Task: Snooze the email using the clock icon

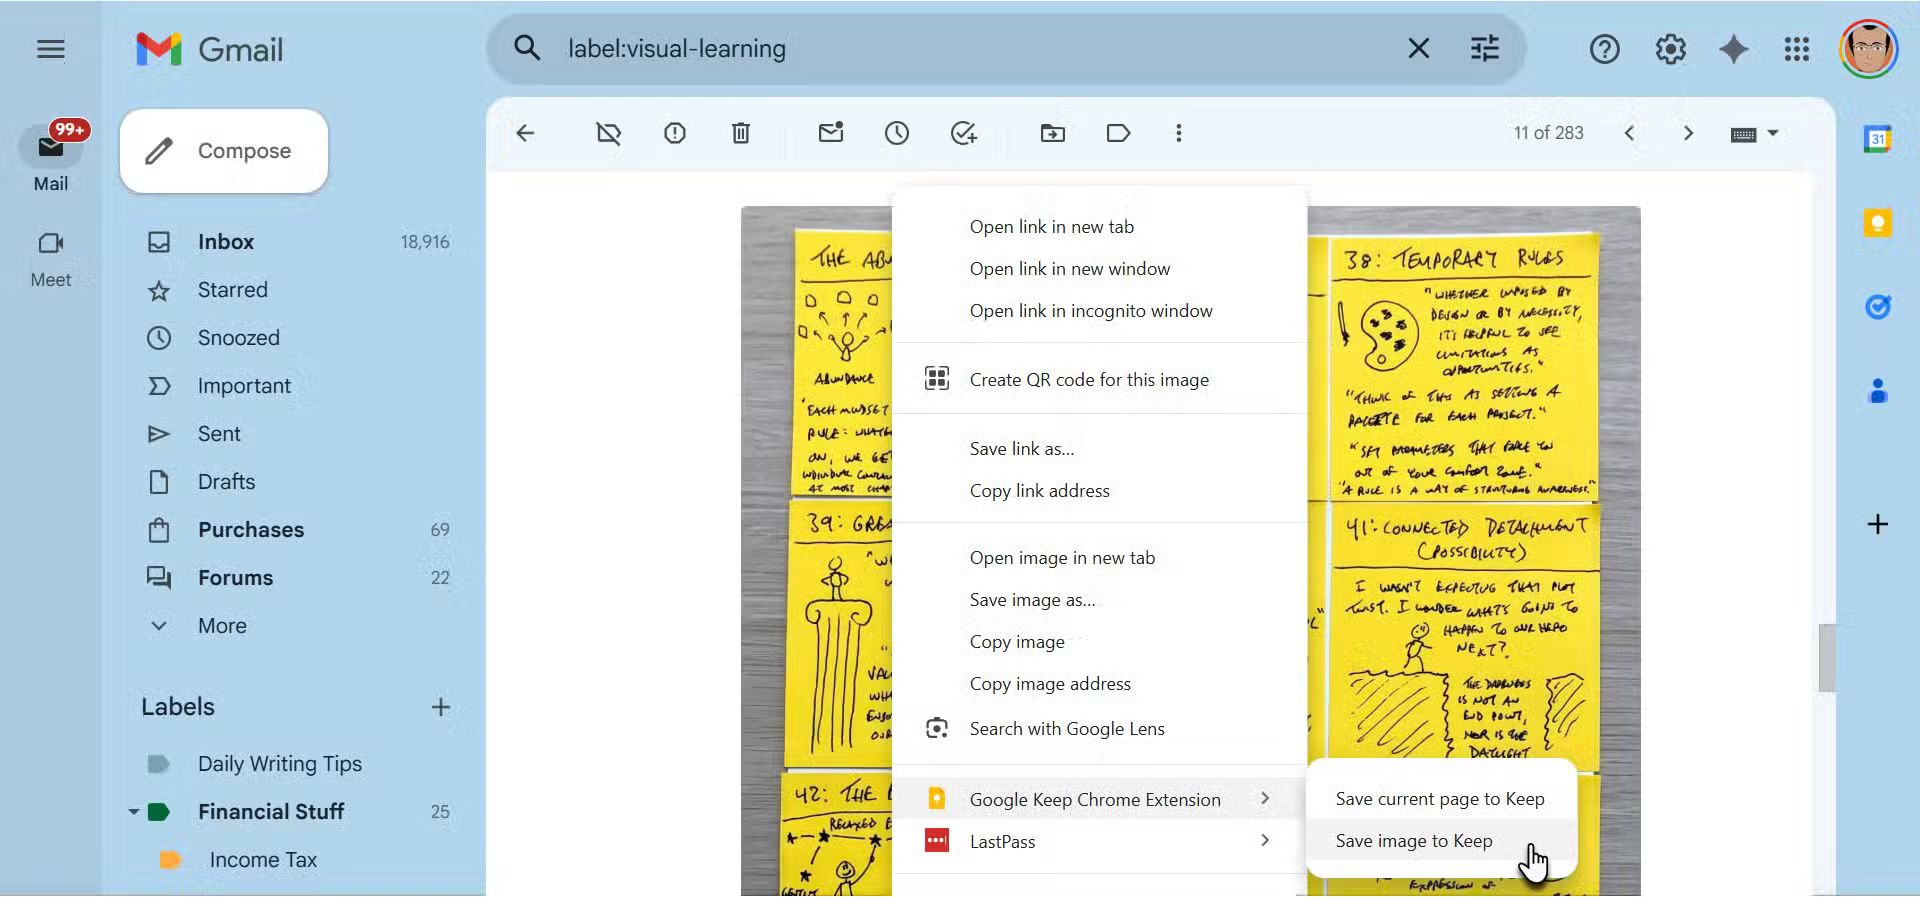Action: tap(897, 133)
